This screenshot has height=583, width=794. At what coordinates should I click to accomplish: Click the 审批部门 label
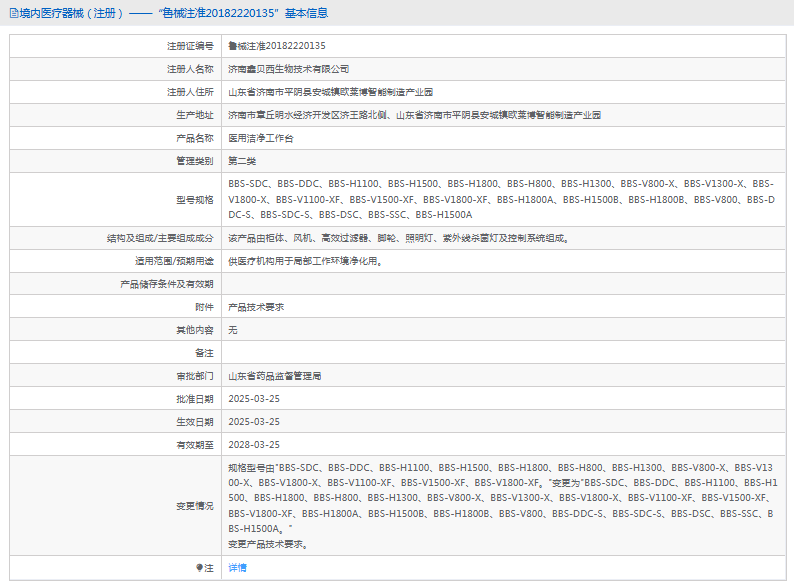pyautogui.click(x=195, y=376)
